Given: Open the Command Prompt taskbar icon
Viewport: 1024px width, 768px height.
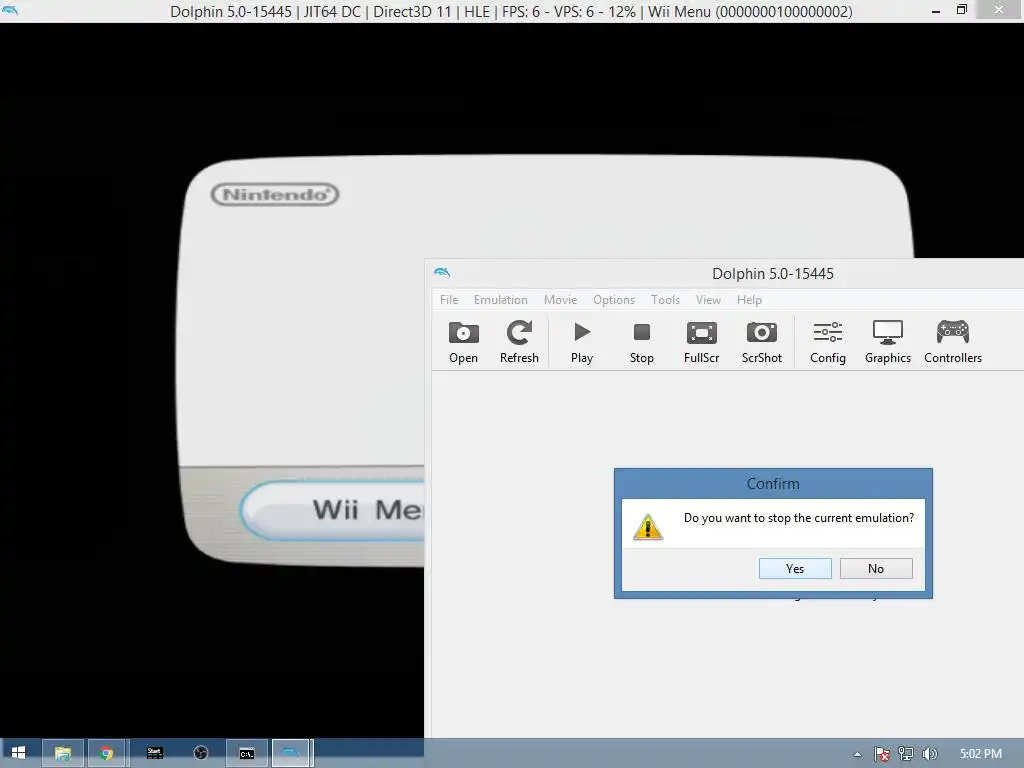Looking at the screenshot, I should click(247, 753).
